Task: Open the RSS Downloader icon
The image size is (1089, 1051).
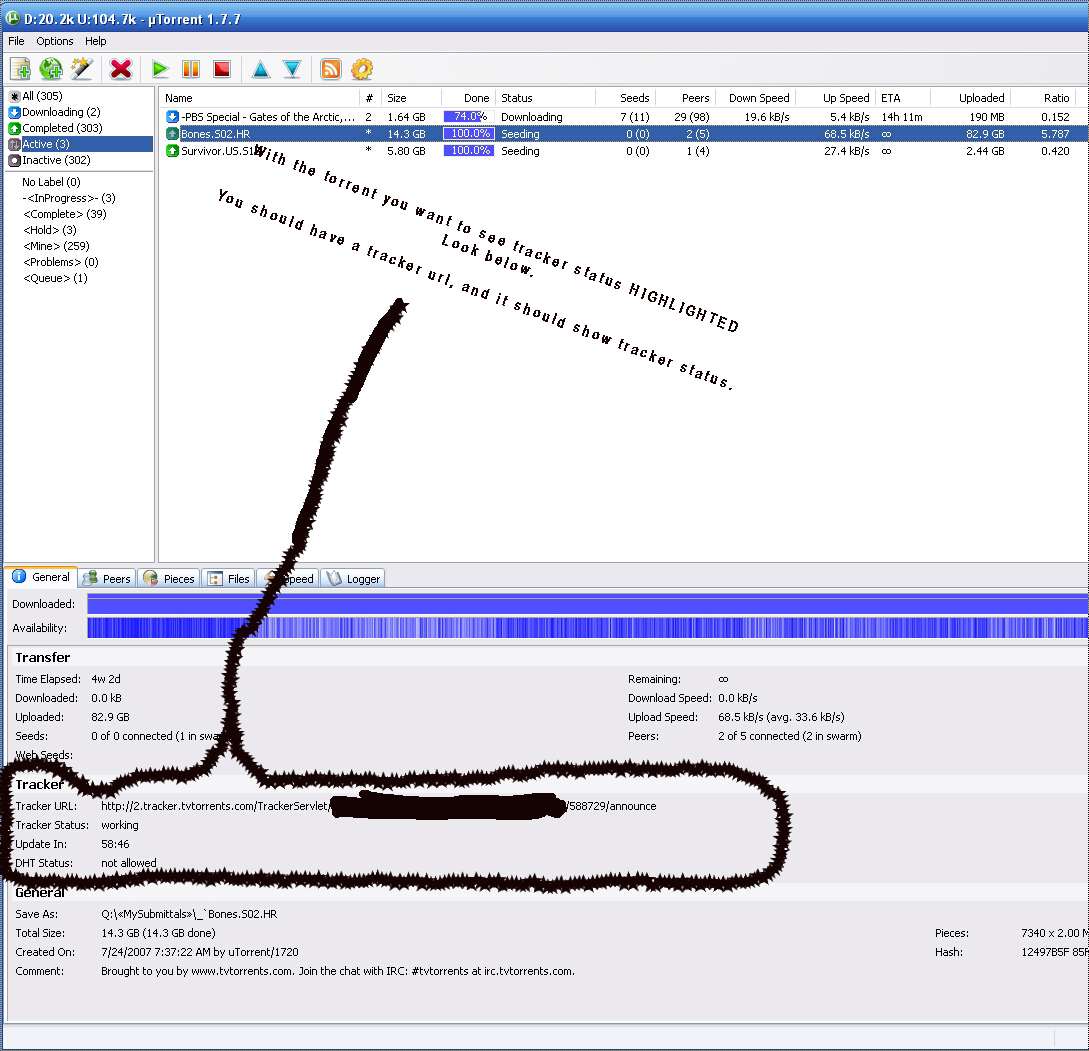Action: (x=330, y=69)
